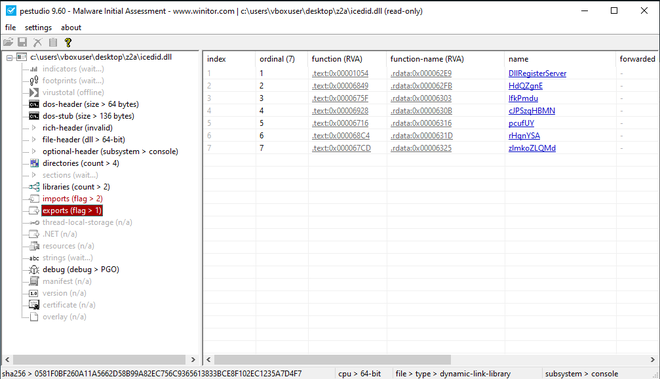
Task: Click the open file toolbar icon
Action: click(8, 42)
